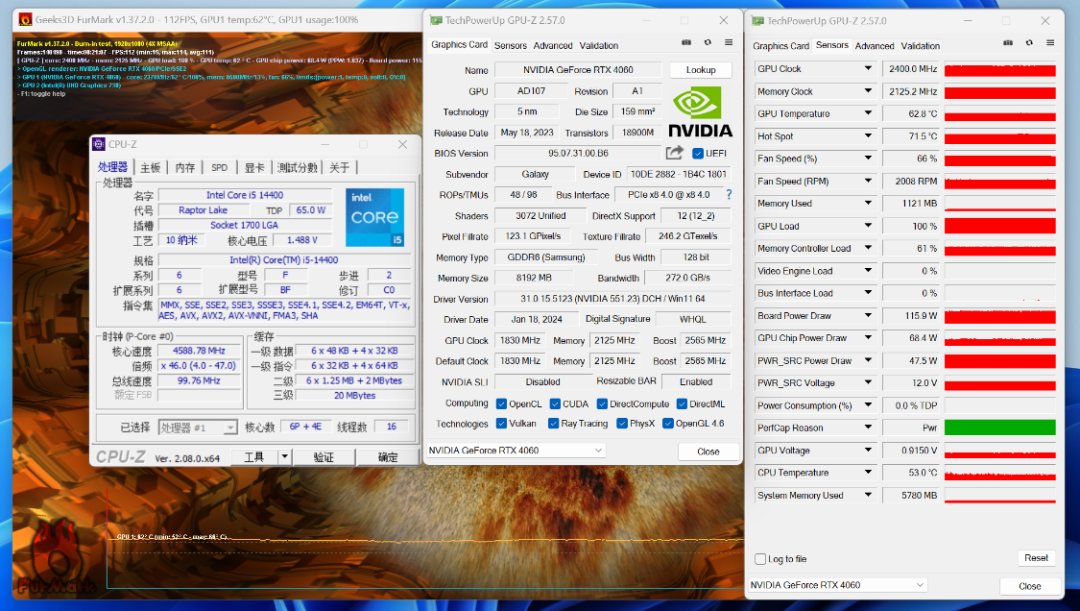
Task: Toggle the OpenGL 4.6 checkbox
Action: coord(667,424)
